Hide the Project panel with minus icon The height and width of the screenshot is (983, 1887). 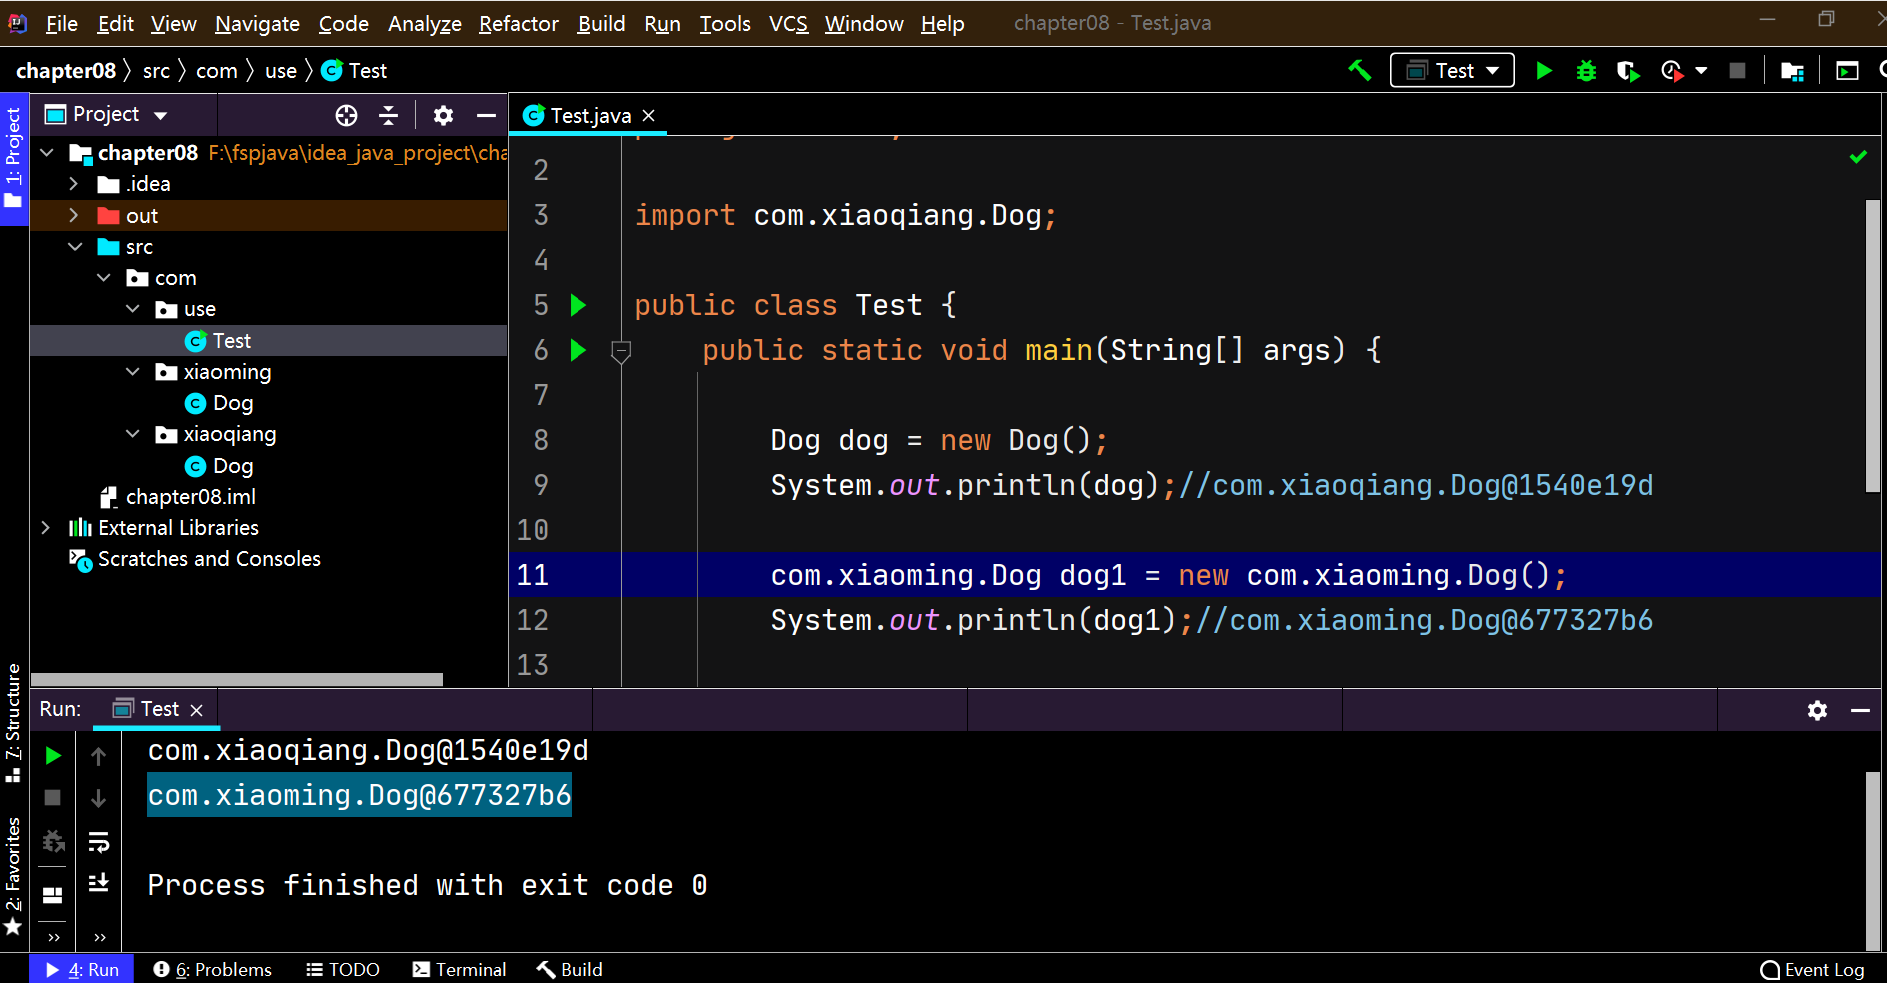coord(486,116)
